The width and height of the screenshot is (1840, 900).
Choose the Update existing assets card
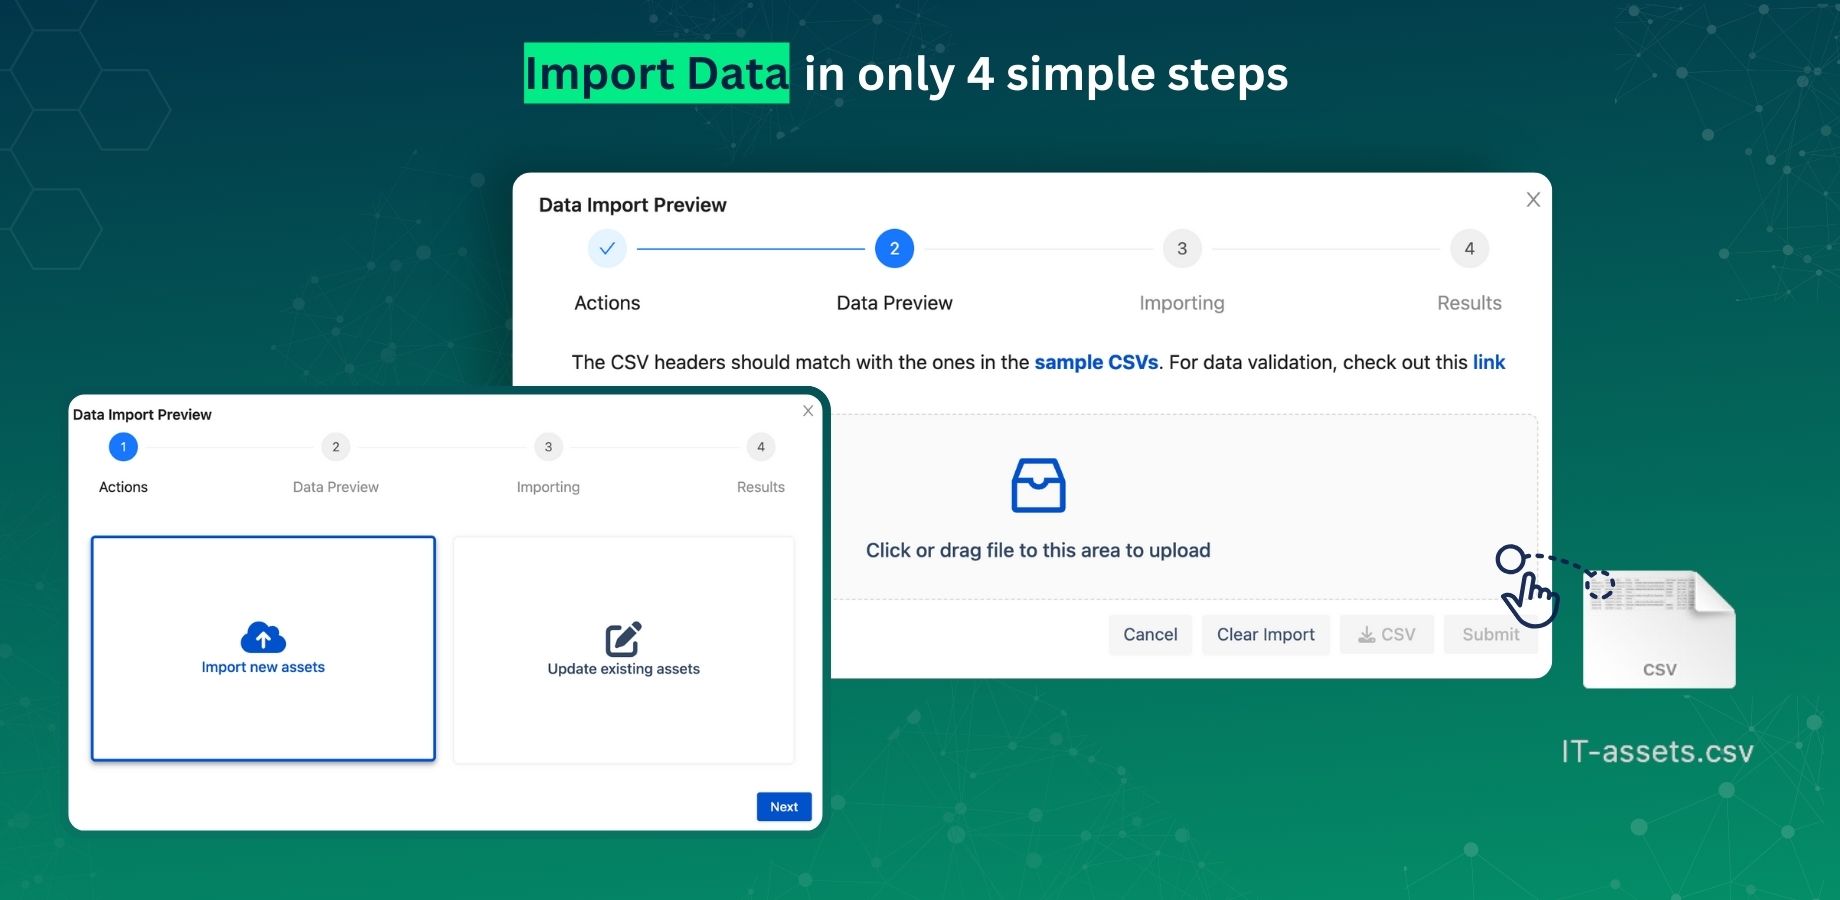coord(624,650)
